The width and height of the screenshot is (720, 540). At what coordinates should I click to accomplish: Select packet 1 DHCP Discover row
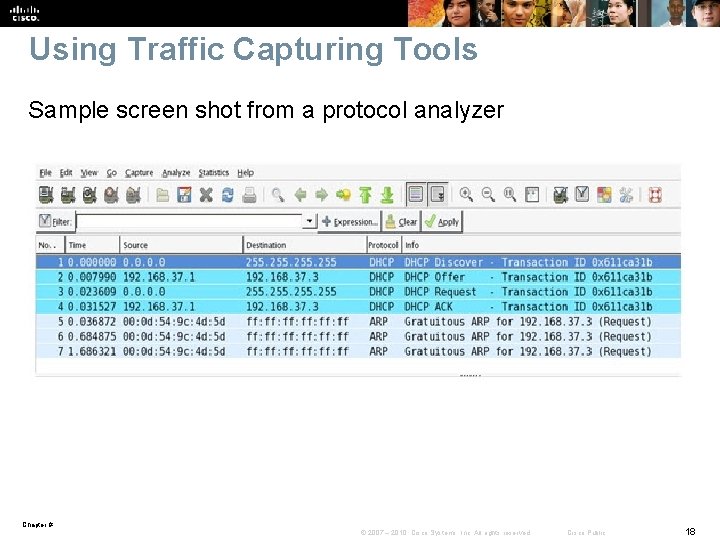point(358,262)
